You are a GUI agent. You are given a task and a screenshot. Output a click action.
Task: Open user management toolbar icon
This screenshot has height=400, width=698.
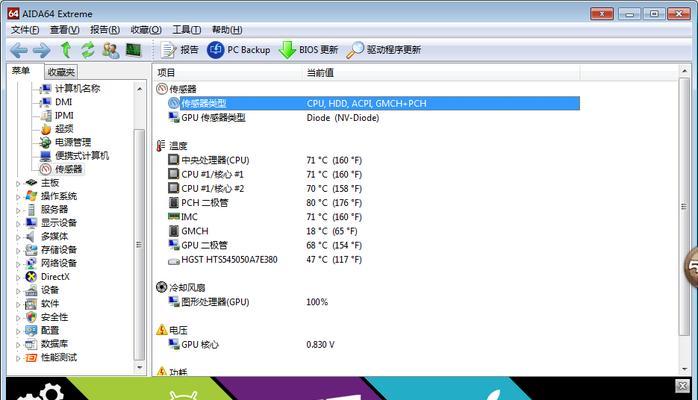click(x=110, y=50)
